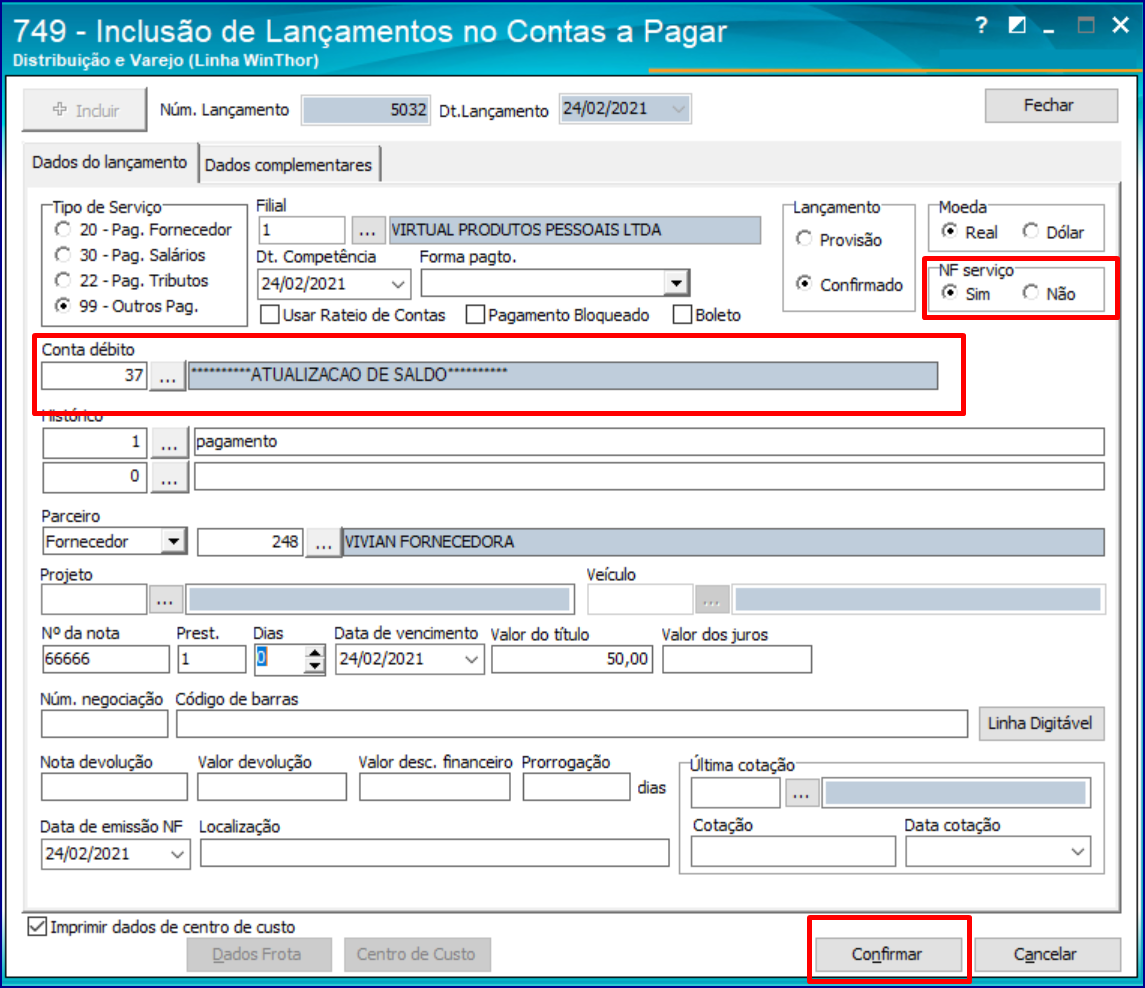Open Parceiro lookup ellipsis next to 248
This screenshot has width=1145, height=988.
pos(323,543)
